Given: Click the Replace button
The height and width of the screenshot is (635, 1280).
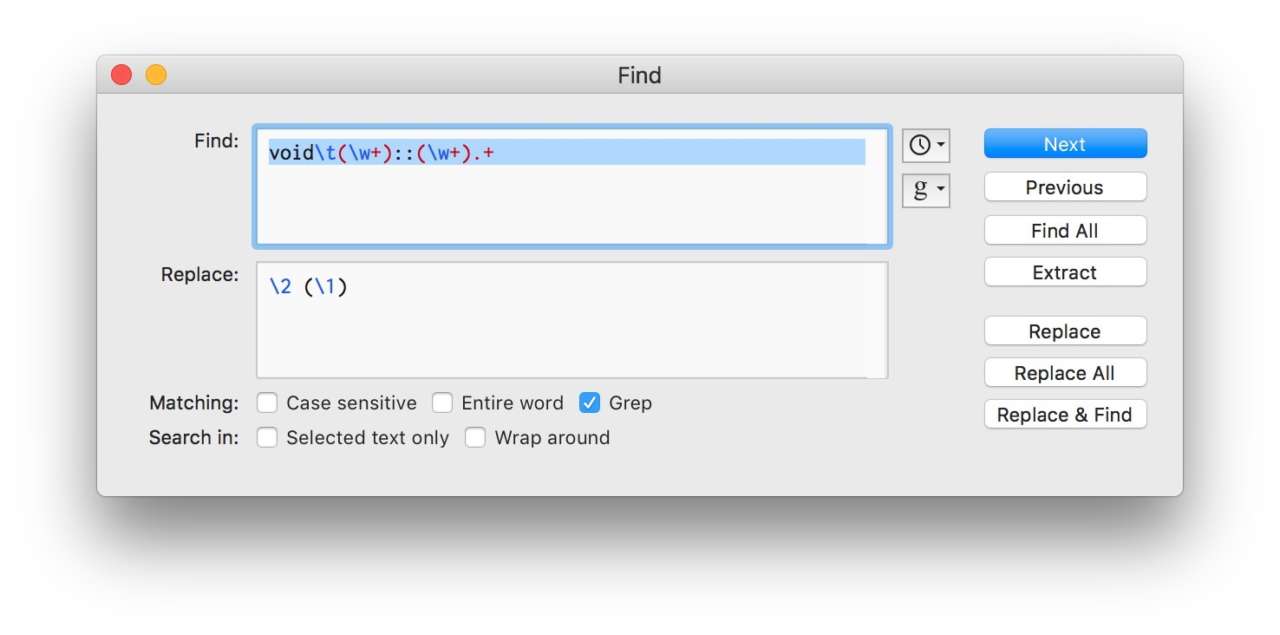Looking at the screenshot, I should point(1065,331).
